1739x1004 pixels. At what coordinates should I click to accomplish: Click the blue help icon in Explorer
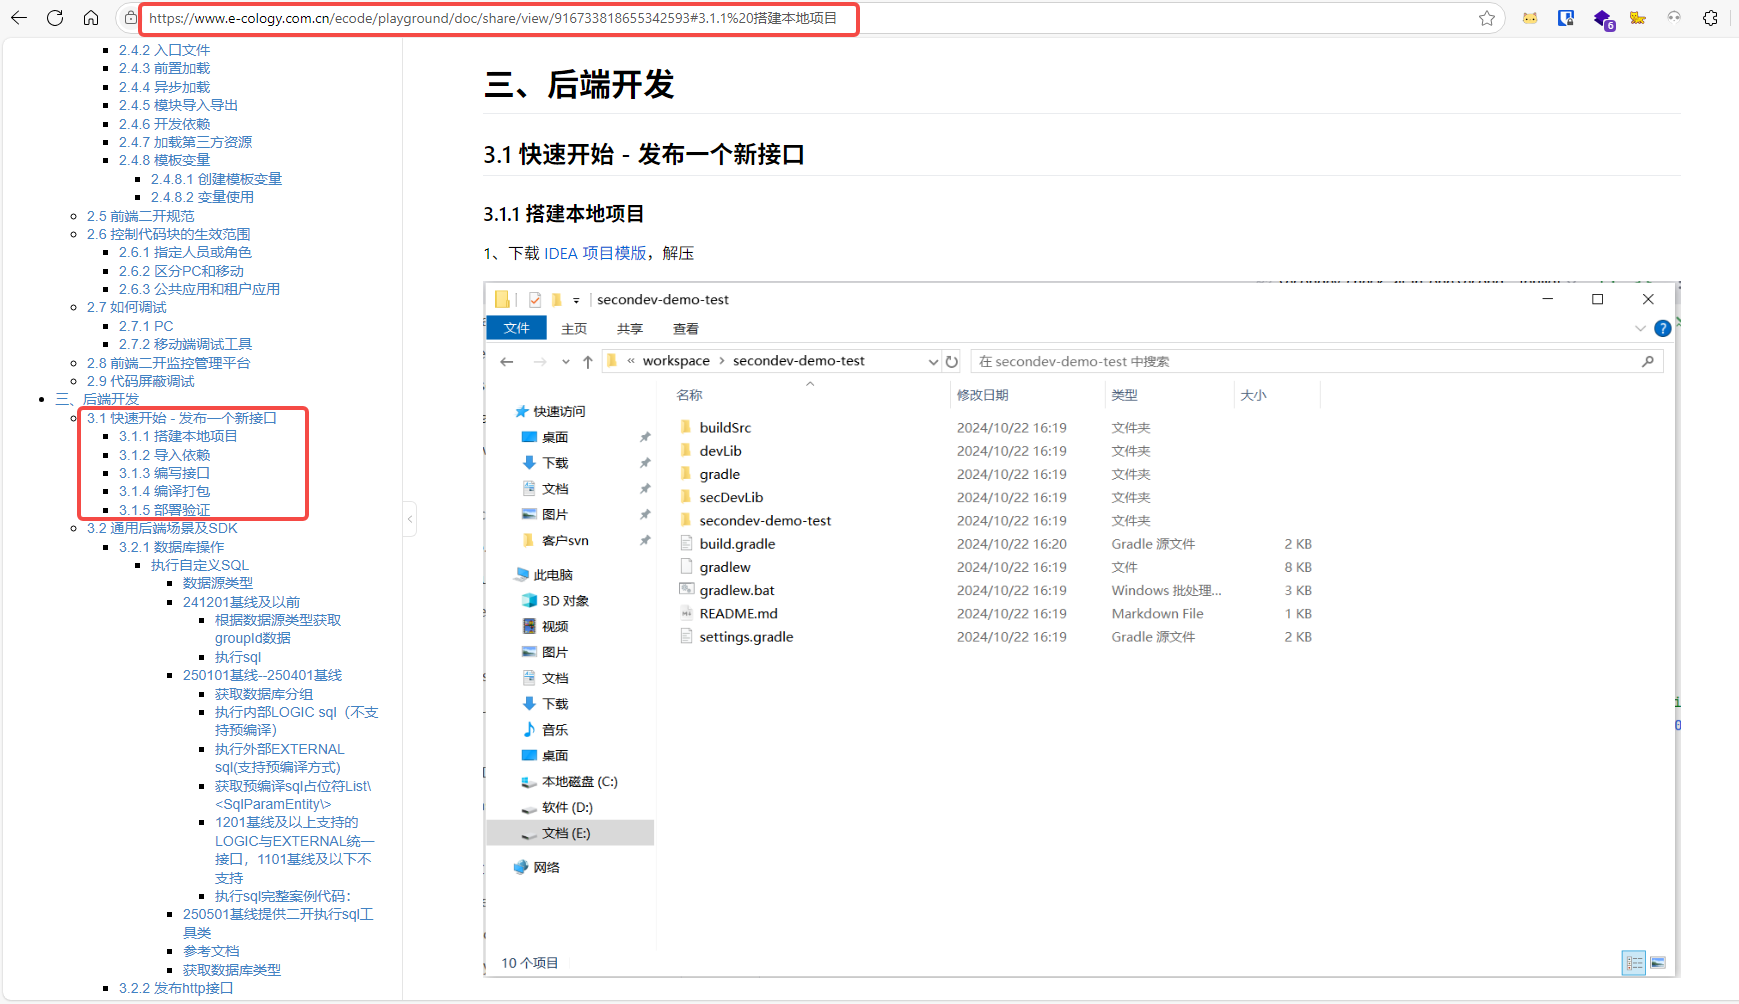coord(1662,328)
